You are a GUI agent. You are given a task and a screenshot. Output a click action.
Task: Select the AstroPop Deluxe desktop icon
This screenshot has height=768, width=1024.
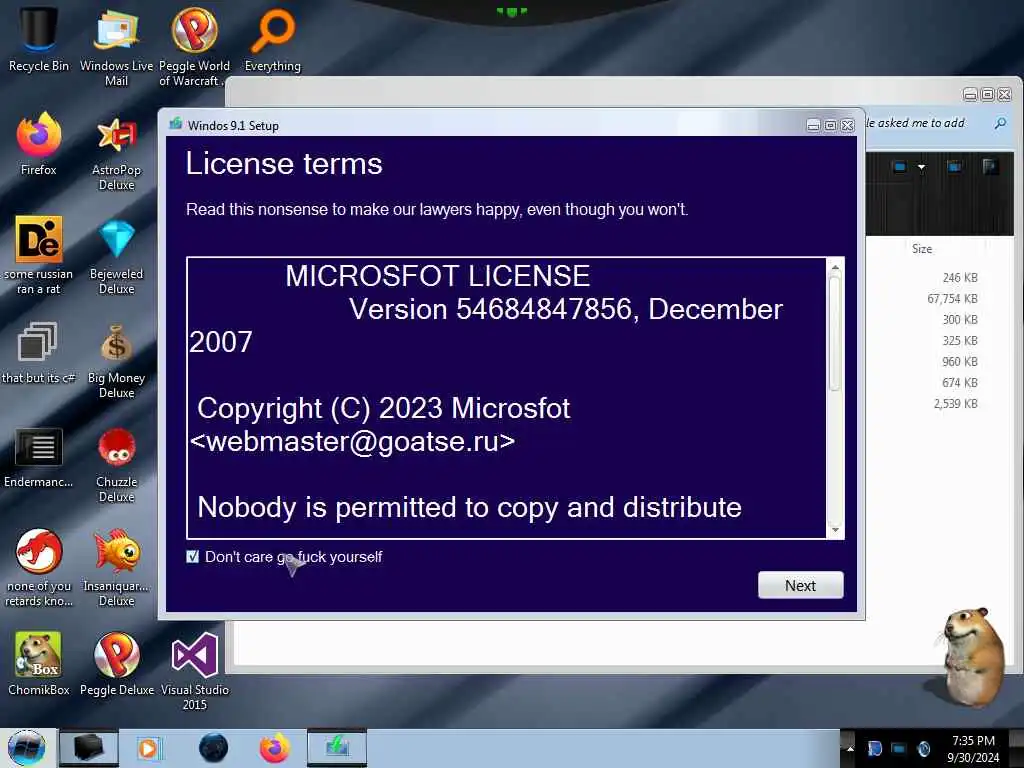click(x=116, y=152)
